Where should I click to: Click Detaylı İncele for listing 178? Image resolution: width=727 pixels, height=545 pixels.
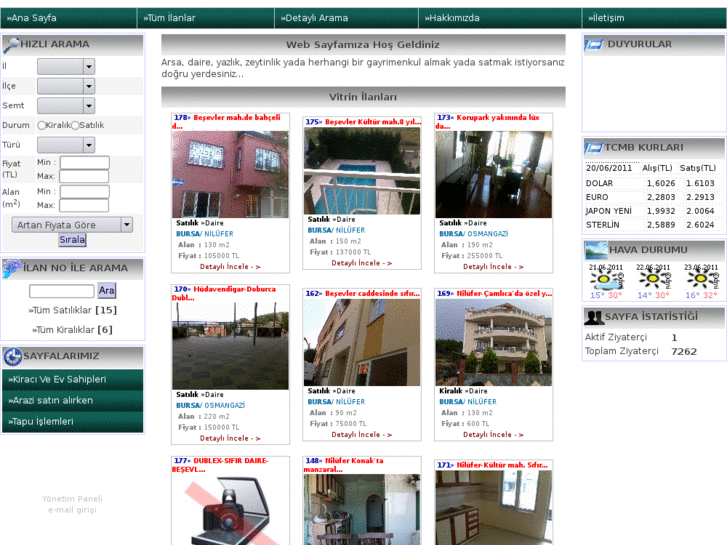(230, 267)
